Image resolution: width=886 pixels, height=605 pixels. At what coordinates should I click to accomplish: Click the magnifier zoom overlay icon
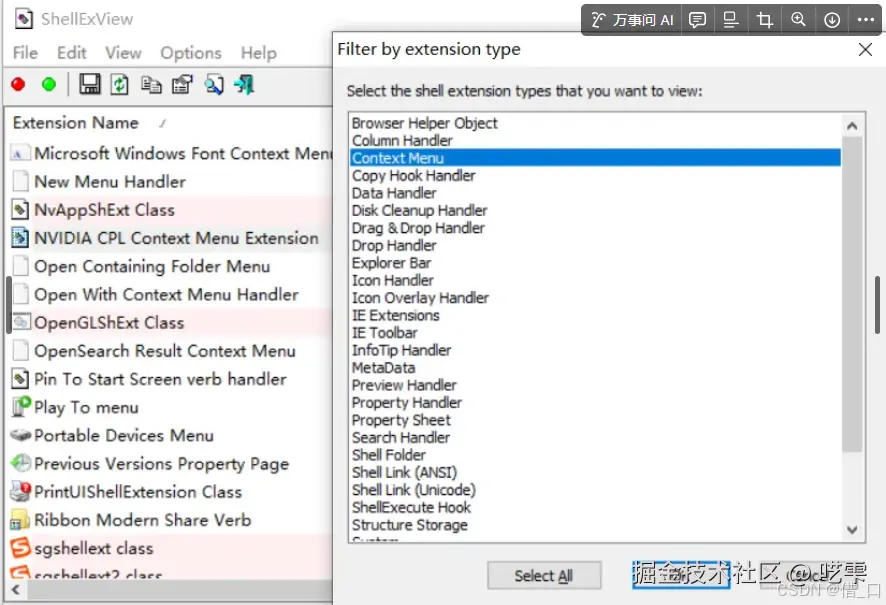798,20
